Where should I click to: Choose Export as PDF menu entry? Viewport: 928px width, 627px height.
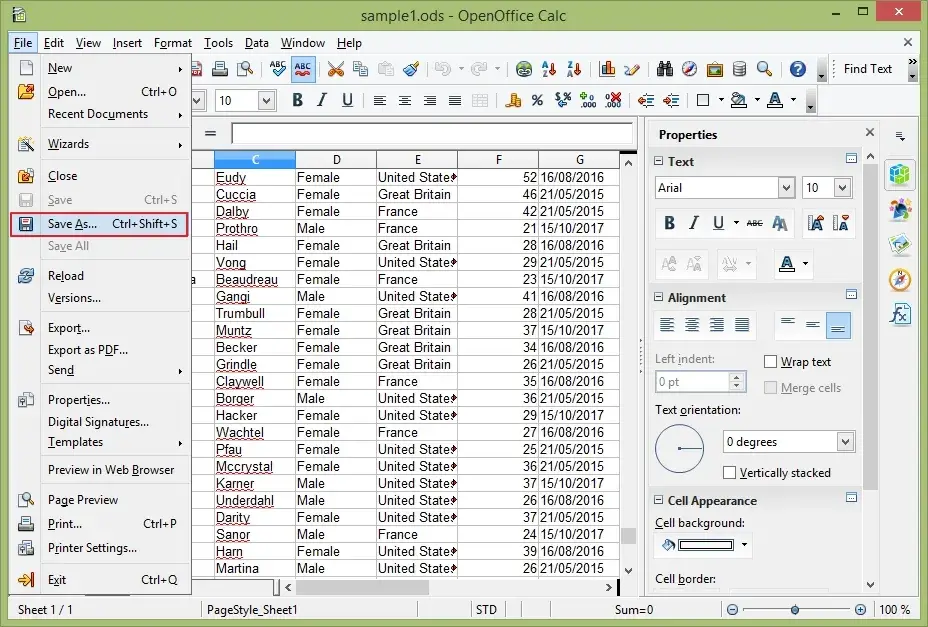tap(88, 350)
